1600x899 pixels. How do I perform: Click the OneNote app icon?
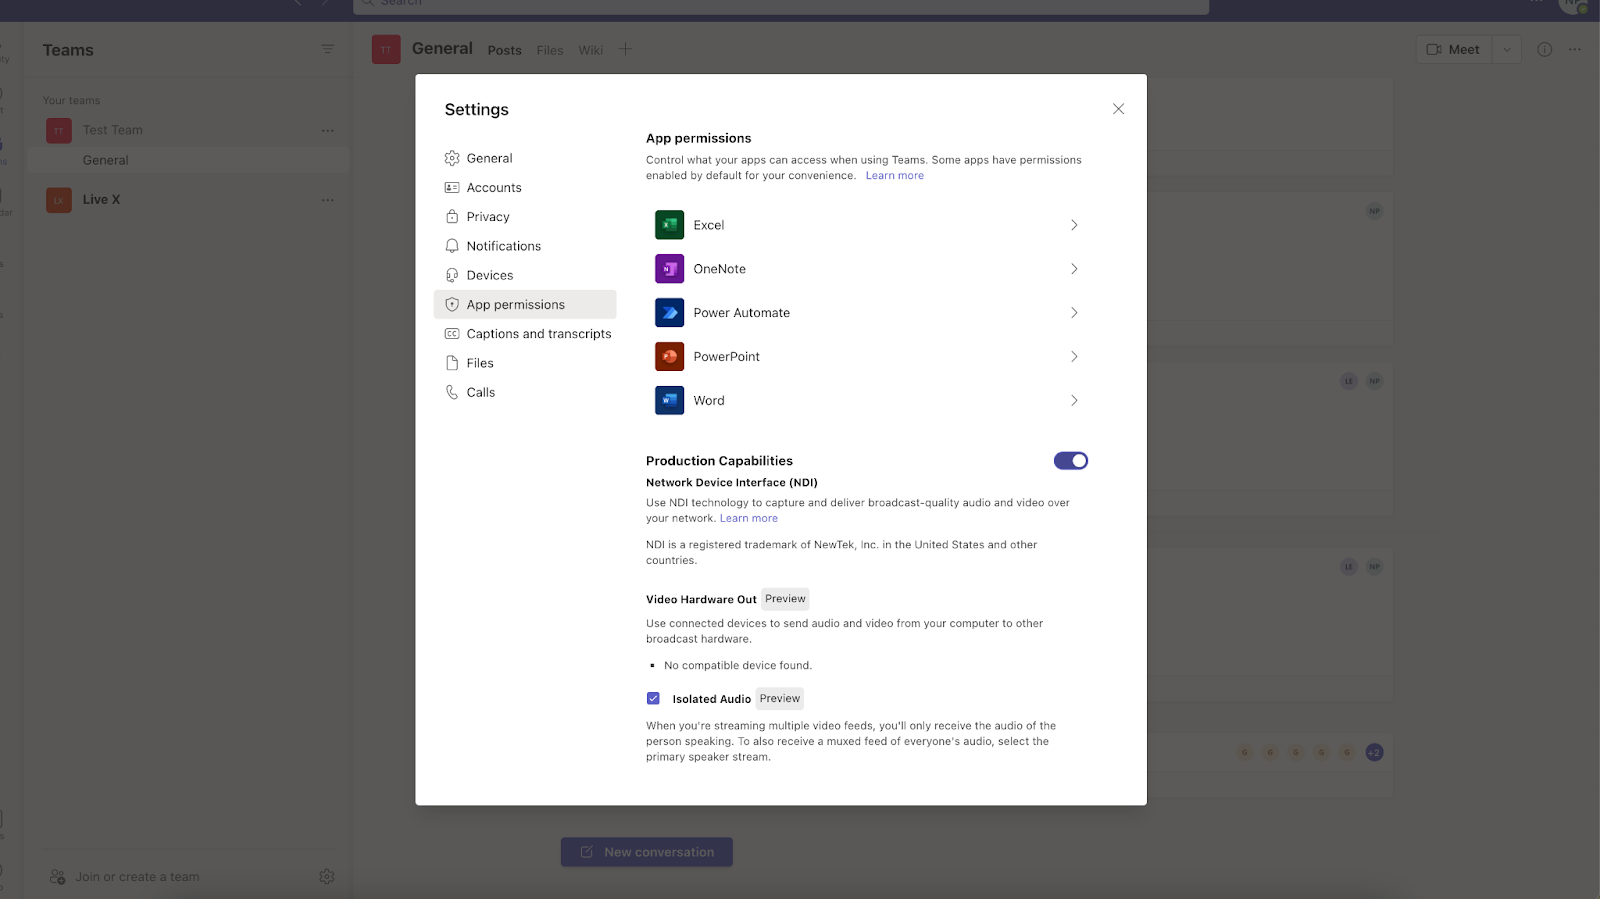tap(669, 269)
